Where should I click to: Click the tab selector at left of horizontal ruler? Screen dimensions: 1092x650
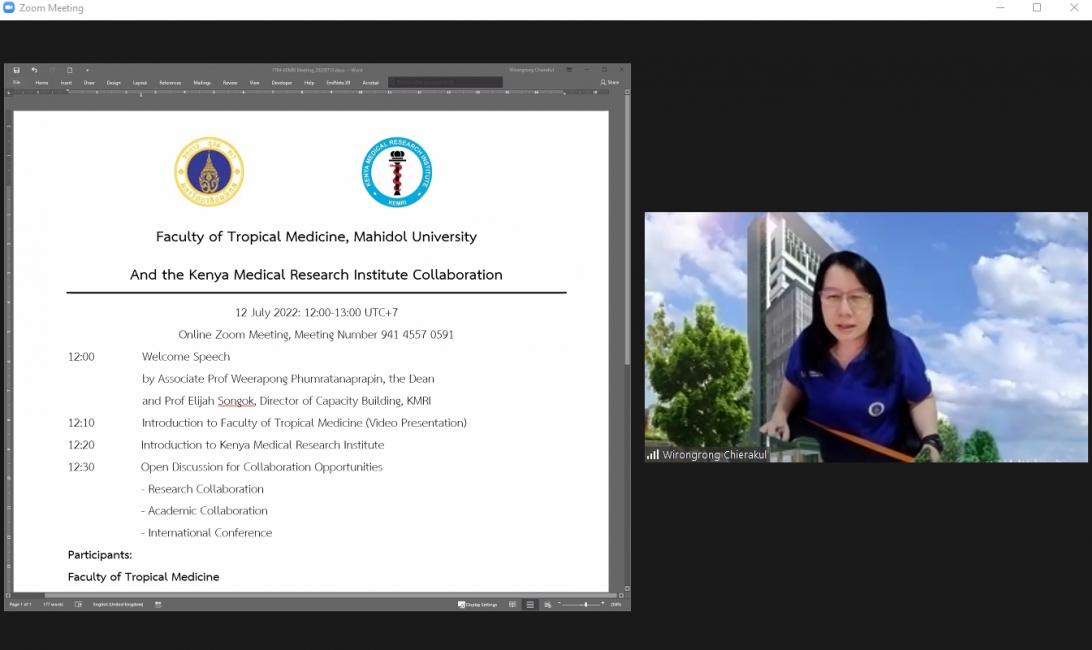pyautogui.click(x=8, y=92)
